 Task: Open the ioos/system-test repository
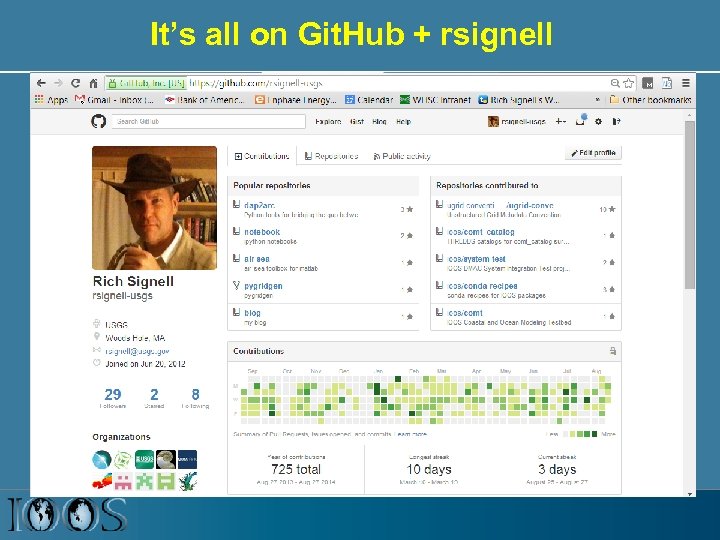click(476, 259)
